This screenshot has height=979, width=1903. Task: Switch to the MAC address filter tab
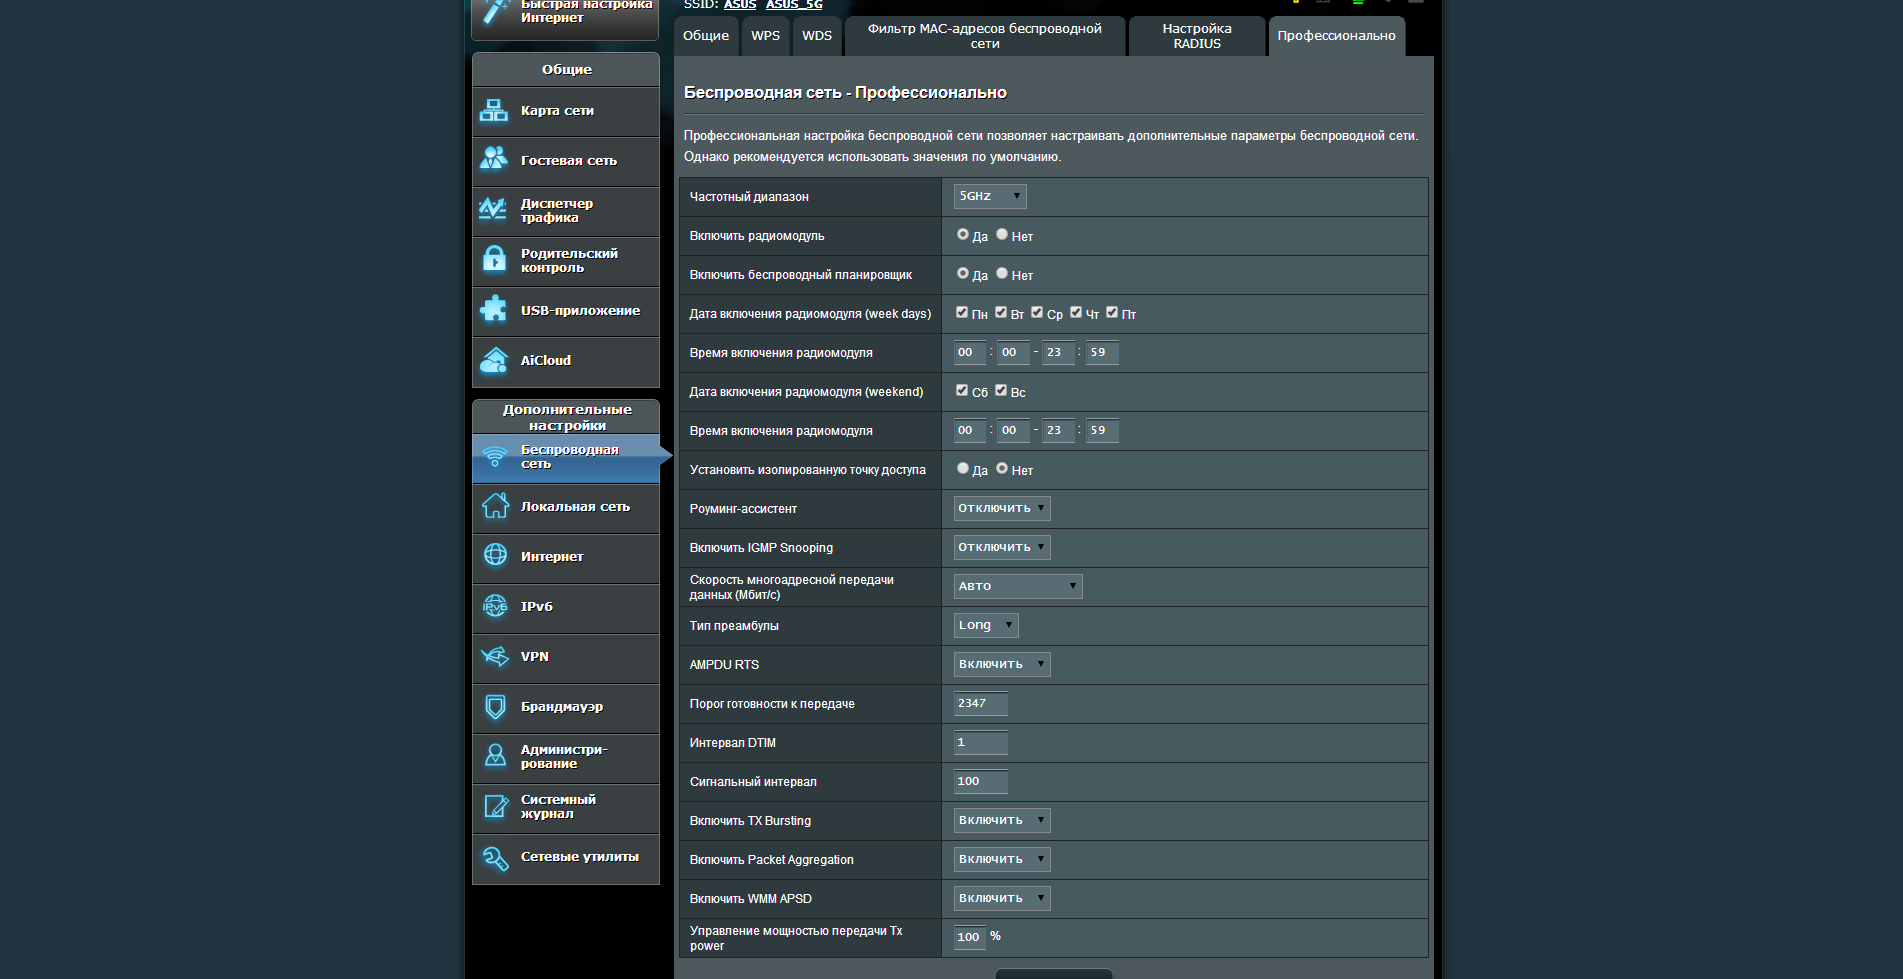pyautogui.click(x=985, y=36)
